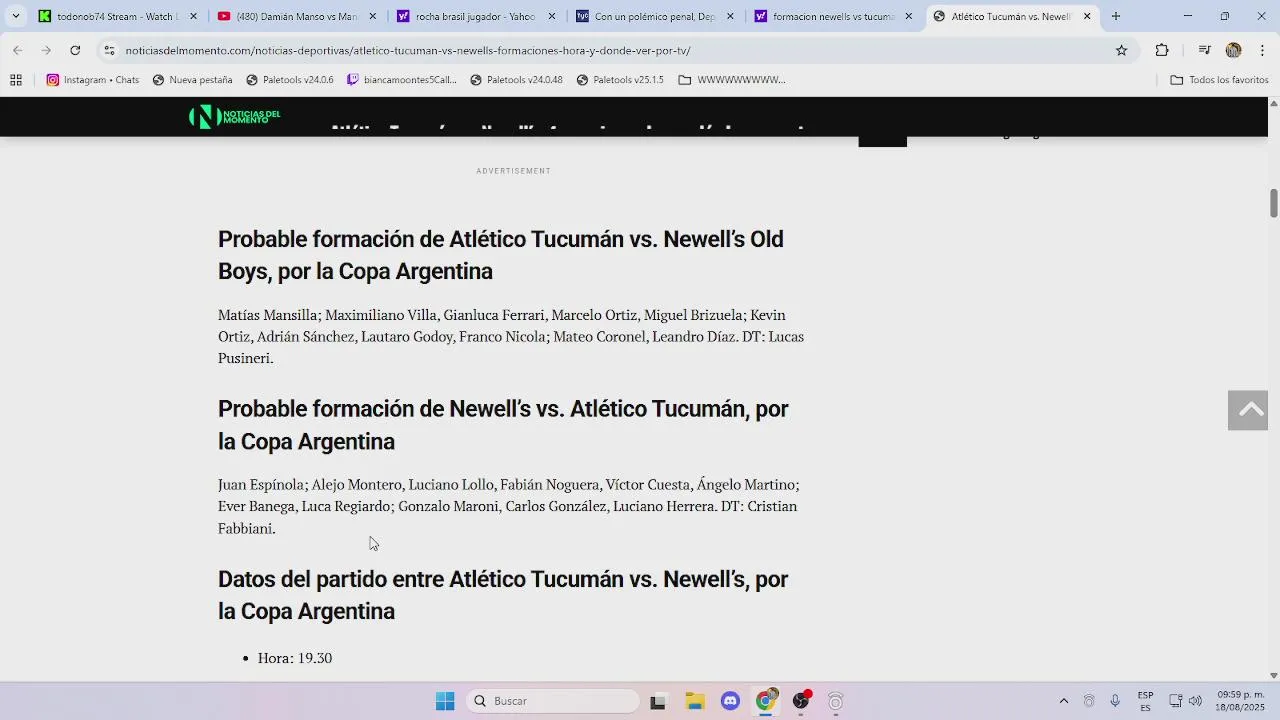Open the Chrome three-dot menu
The height and width of the screenshot is (720, 1280).
(x=1263, y=50)
